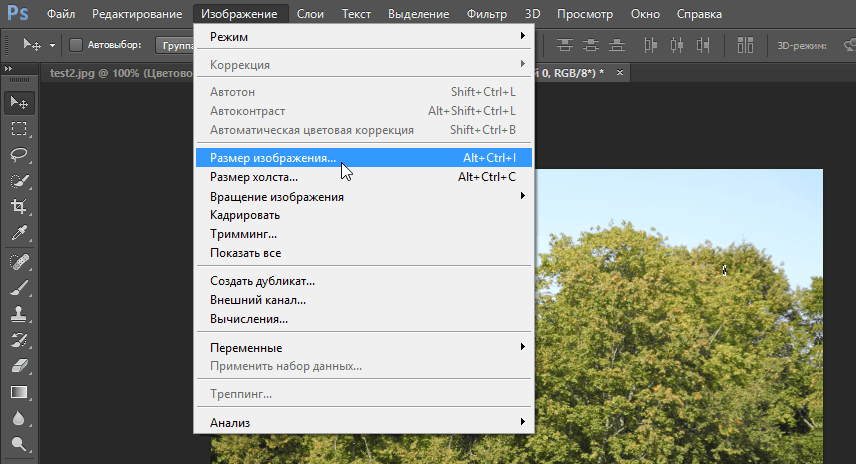
Task: Enable the Автовыбор checkbox
Action: pyautogui.click(x=76, y=45)
